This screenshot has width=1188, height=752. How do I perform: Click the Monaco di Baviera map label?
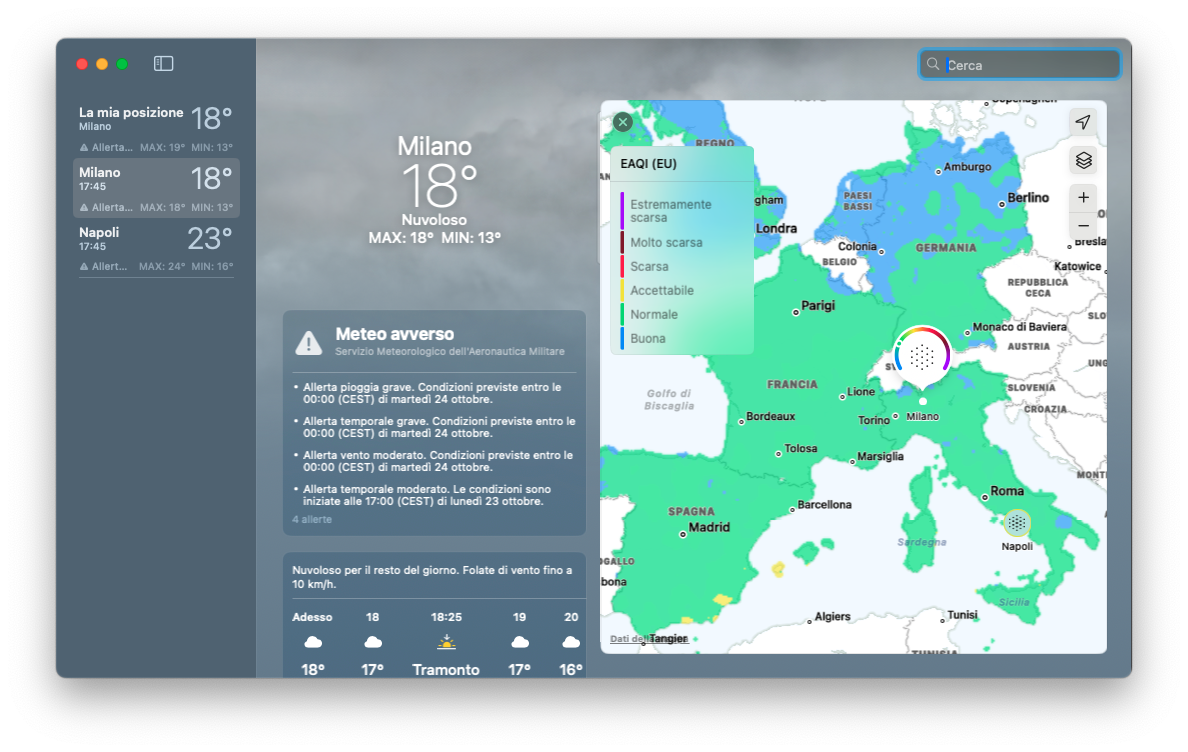[1019, 326]
